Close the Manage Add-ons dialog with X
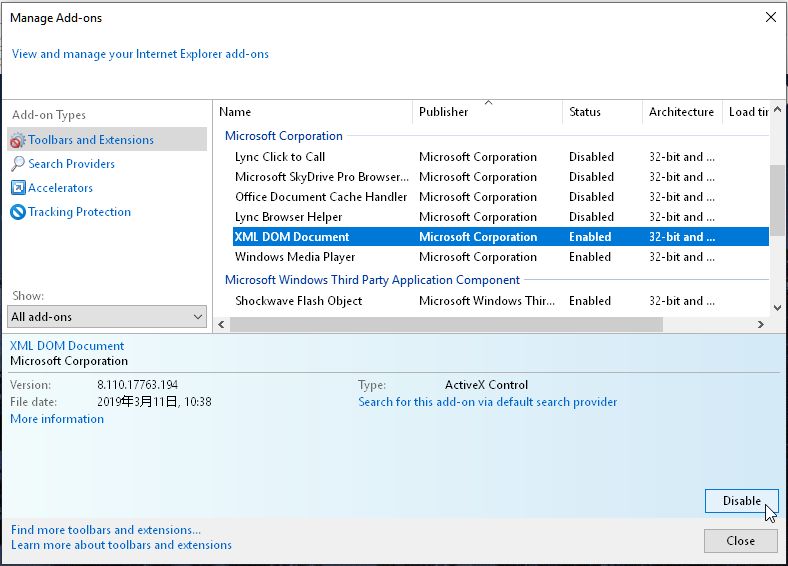788x566 pixels. coord(771,18)
